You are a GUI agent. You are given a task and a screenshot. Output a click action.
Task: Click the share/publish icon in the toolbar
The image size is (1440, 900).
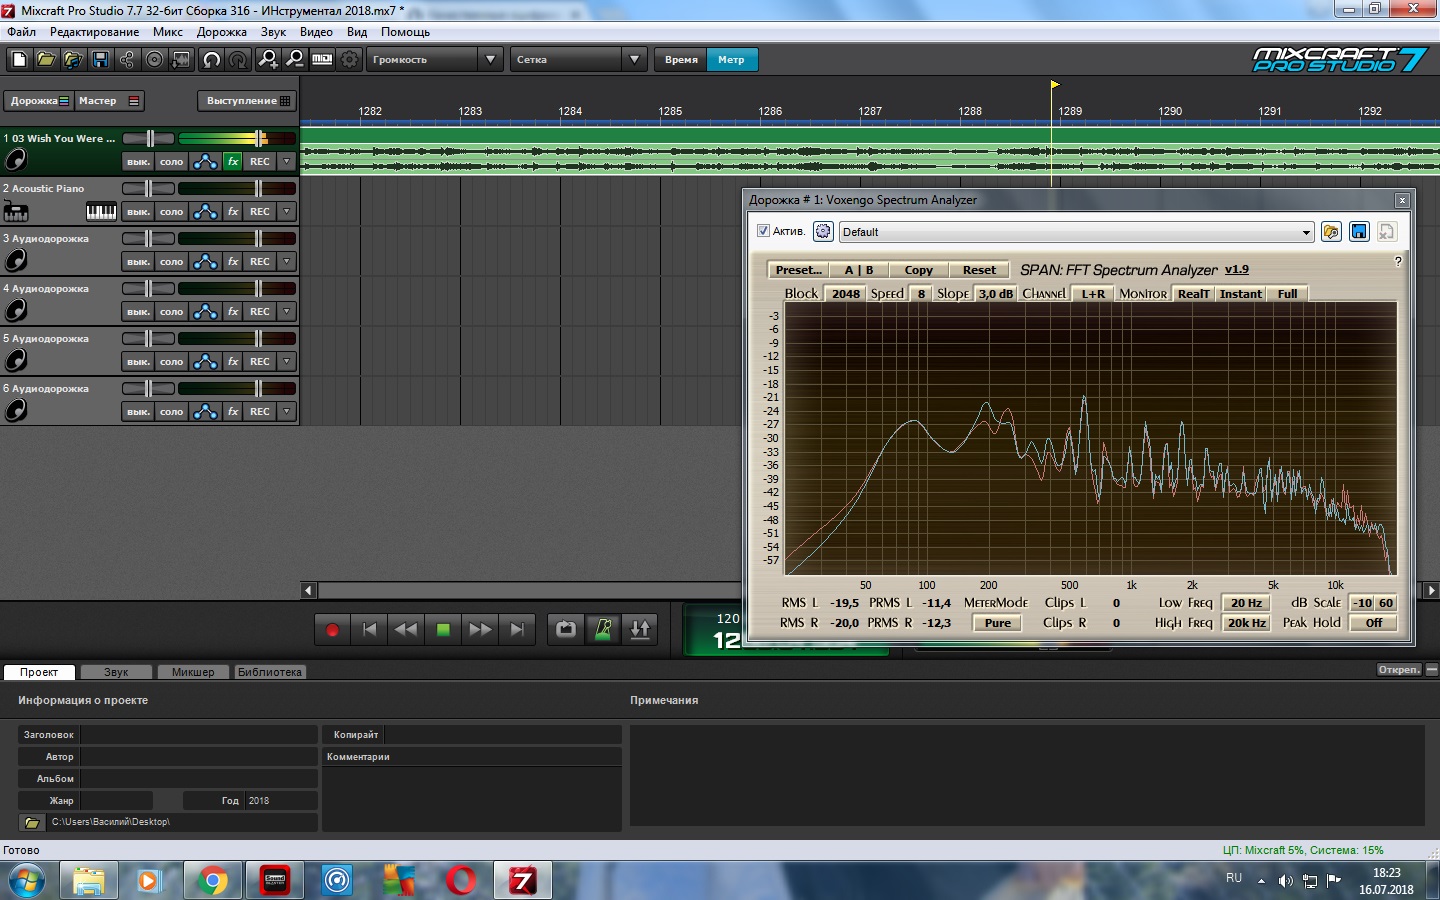click(x=127, y=60)
